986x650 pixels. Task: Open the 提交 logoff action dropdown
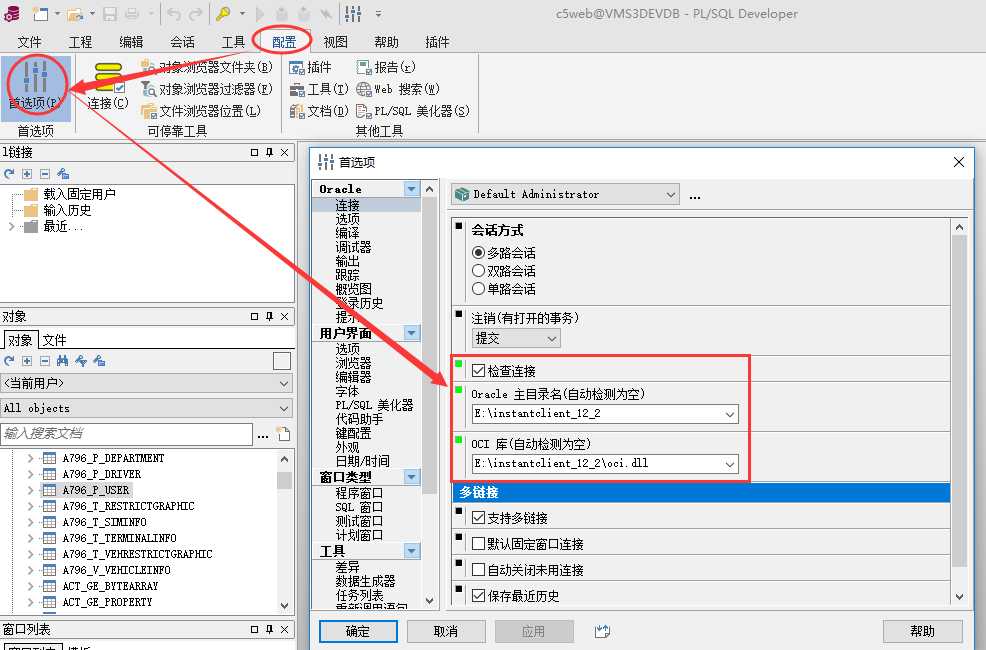pyautogui.click(x=516, y=338)
